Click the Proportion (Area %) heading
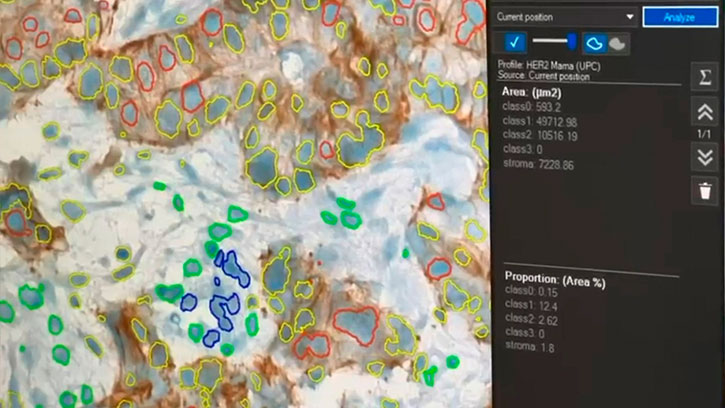The width and height of the screenshot is (725, 408). click(x=554, y=283)
